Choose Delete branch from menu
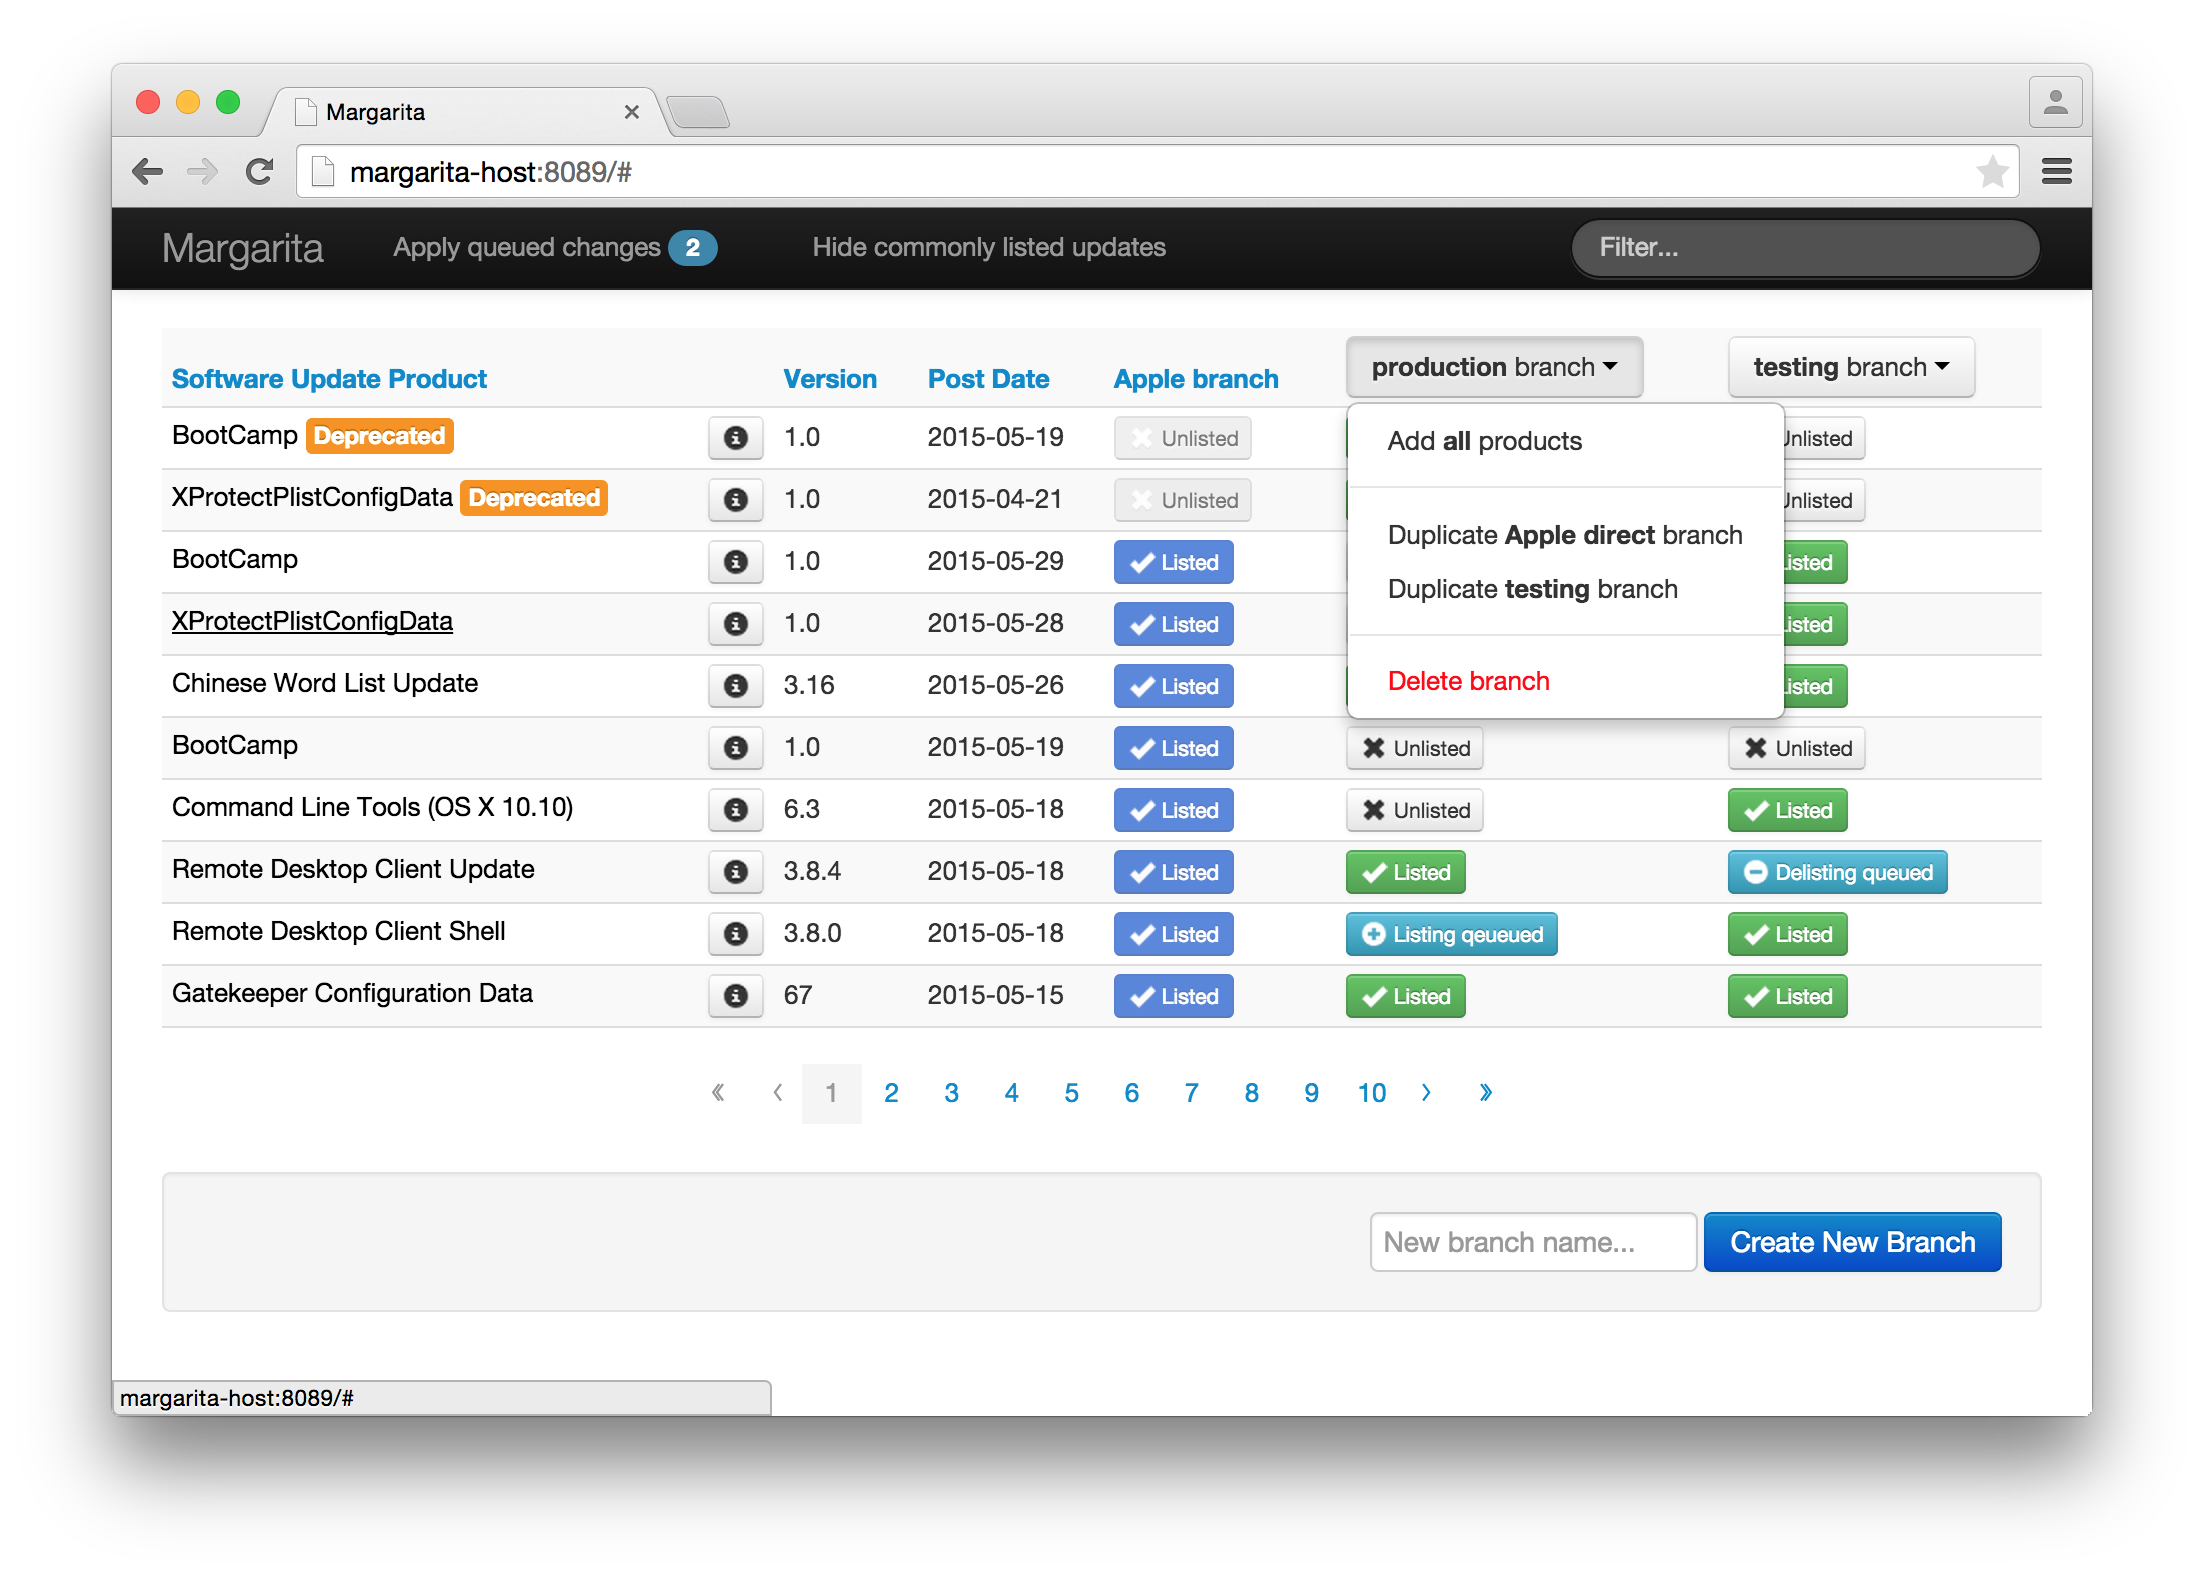The width and height of the screenshot is (2204, 1576). pyautogui.click(x=1468, y=681)
